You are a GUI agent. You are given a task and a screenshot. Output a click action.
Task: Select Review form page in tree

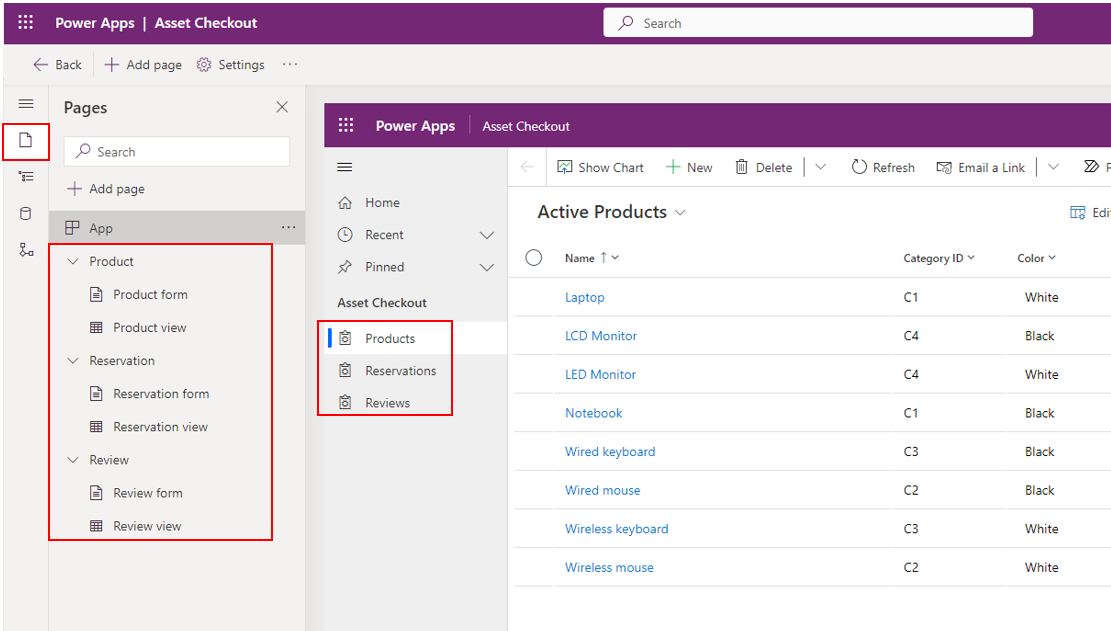[147, 493]
